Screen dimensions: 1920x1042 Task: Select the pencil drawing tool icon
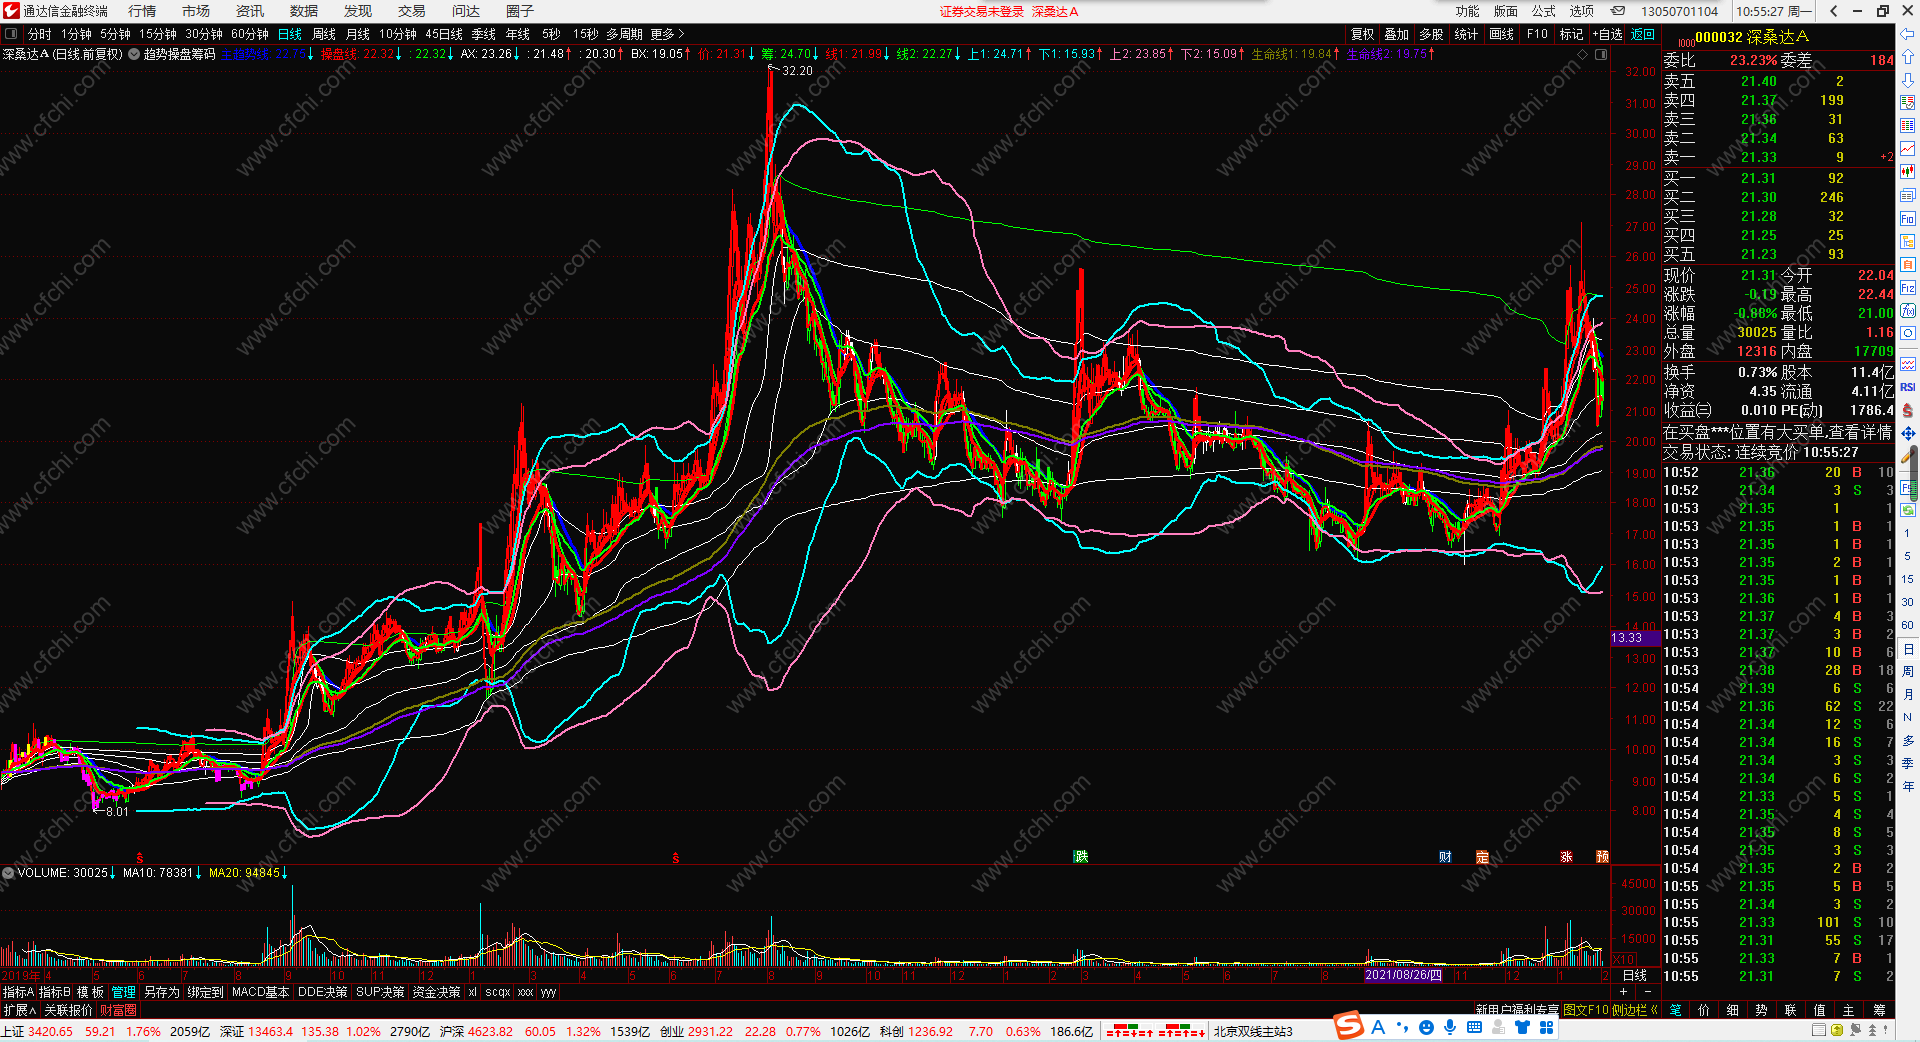[1908, 456]
